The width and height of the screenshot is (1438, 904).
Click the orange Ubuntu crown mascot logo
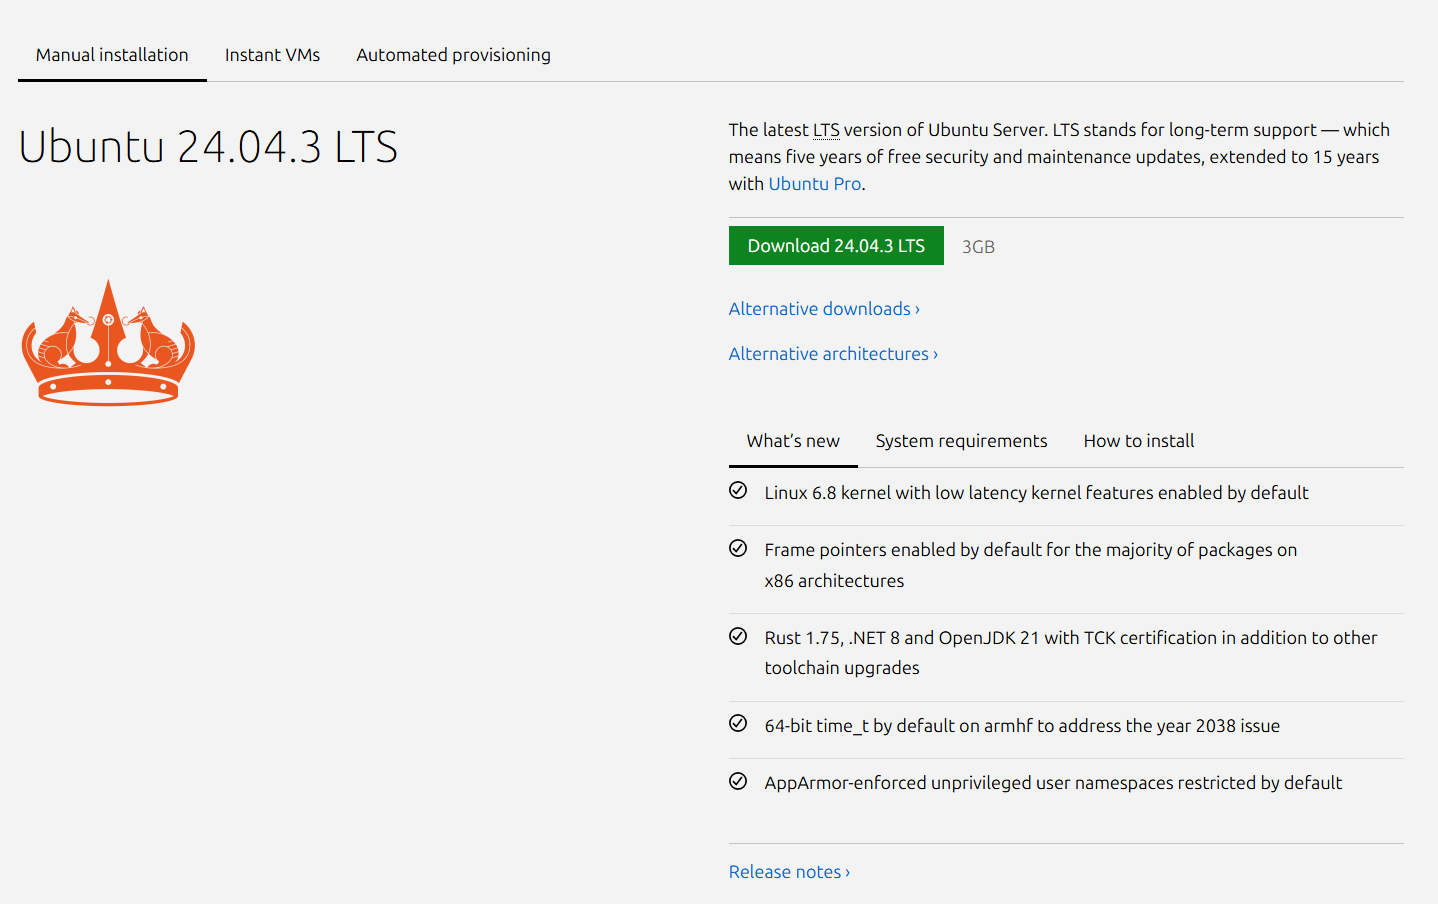tap(108, 343)
